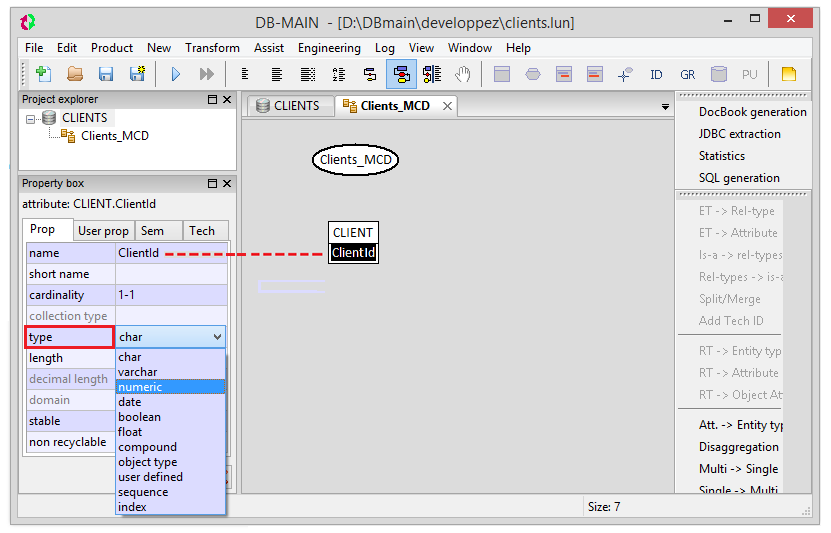Choose numeric from the type list
This screenshot has width=831, height=533.
coord(171,387)
